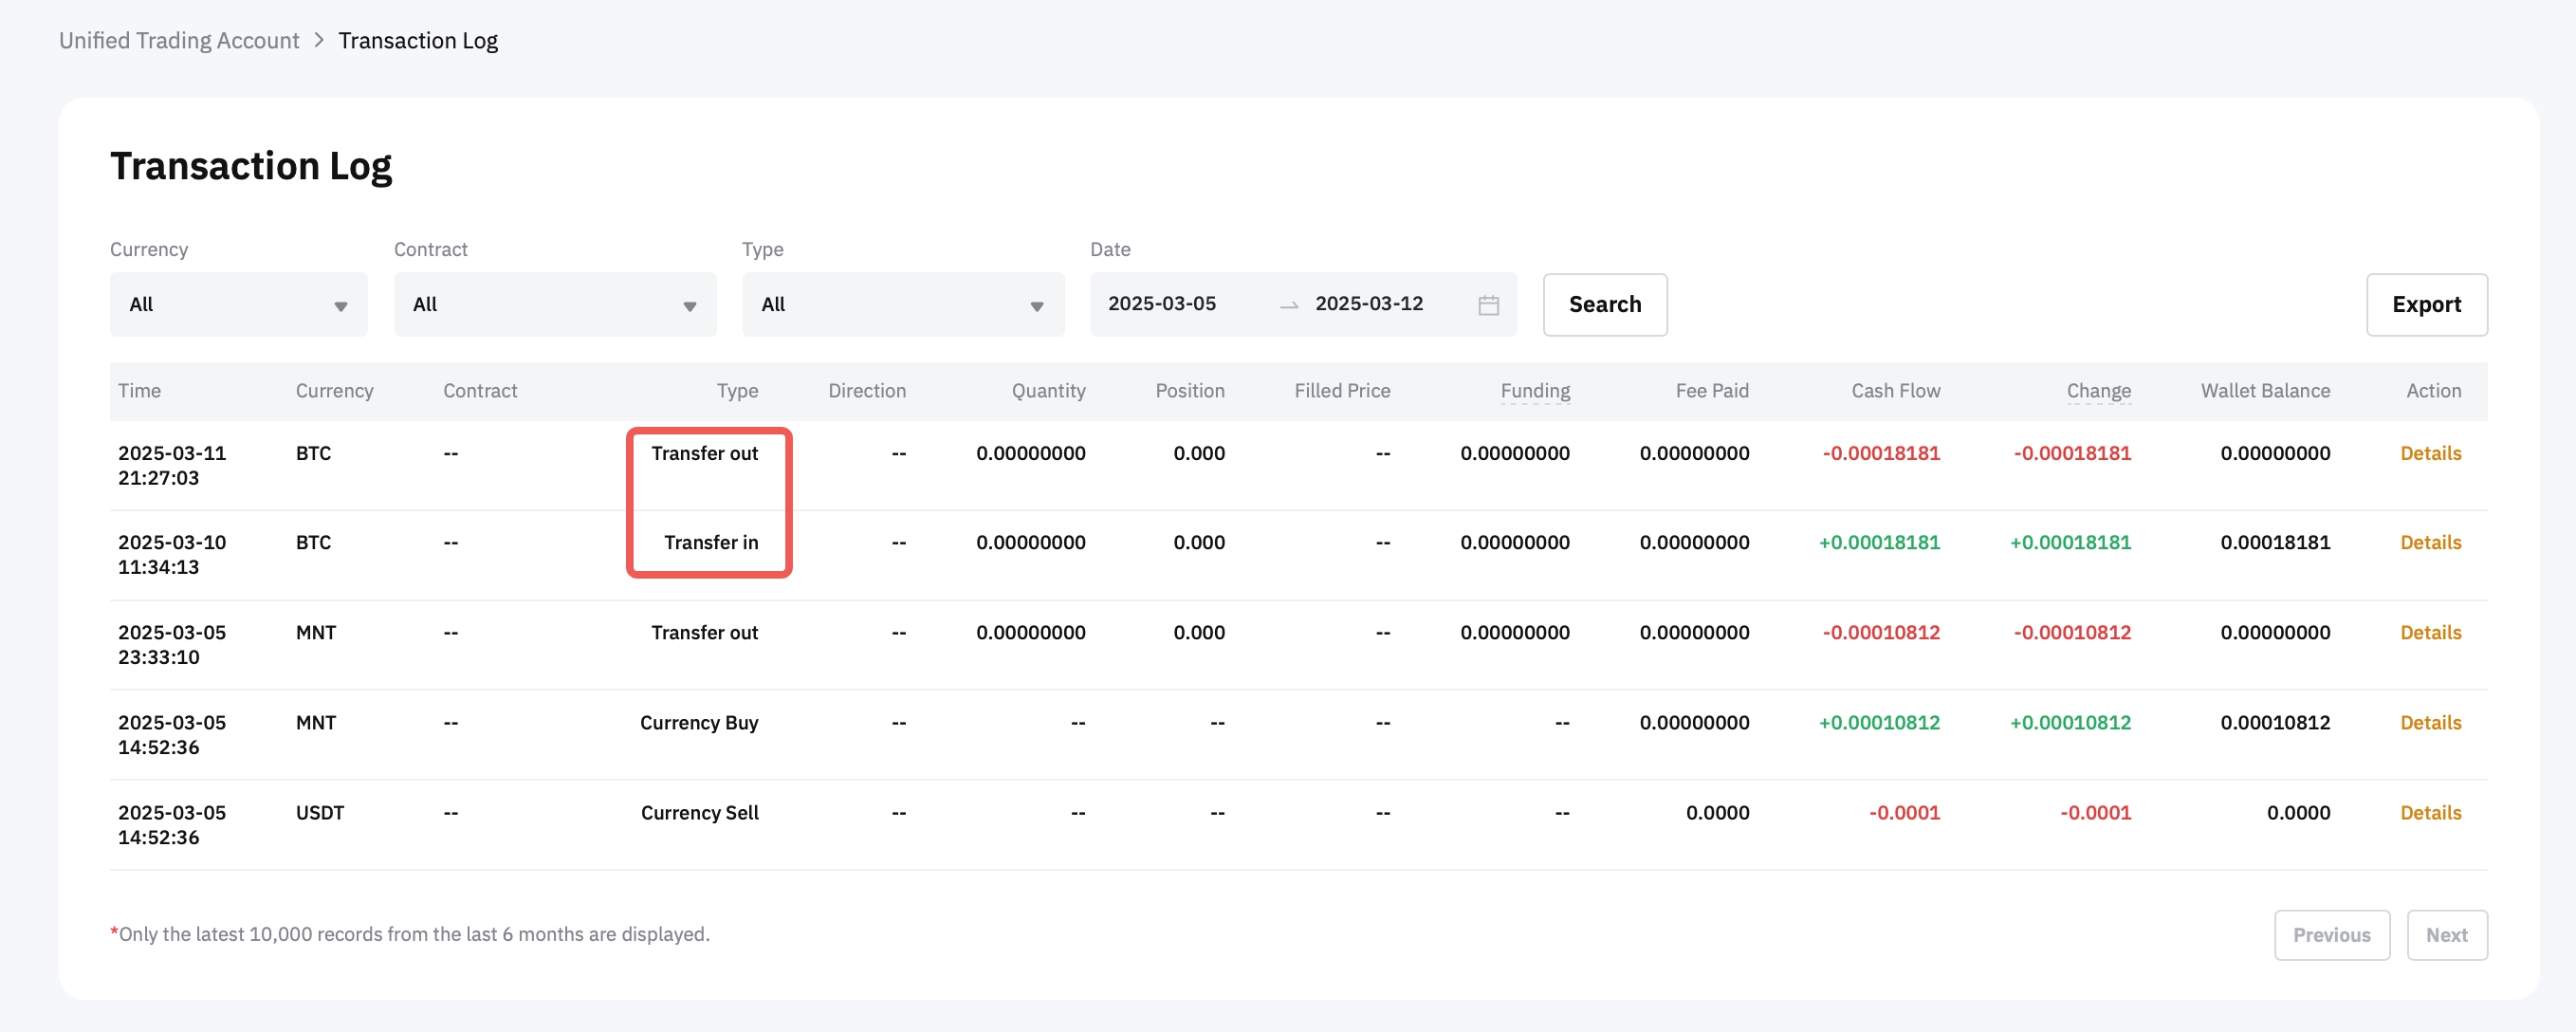Go to Previous page of records
This screenshot has height=1032, width=2576.
pos(2331,935)
